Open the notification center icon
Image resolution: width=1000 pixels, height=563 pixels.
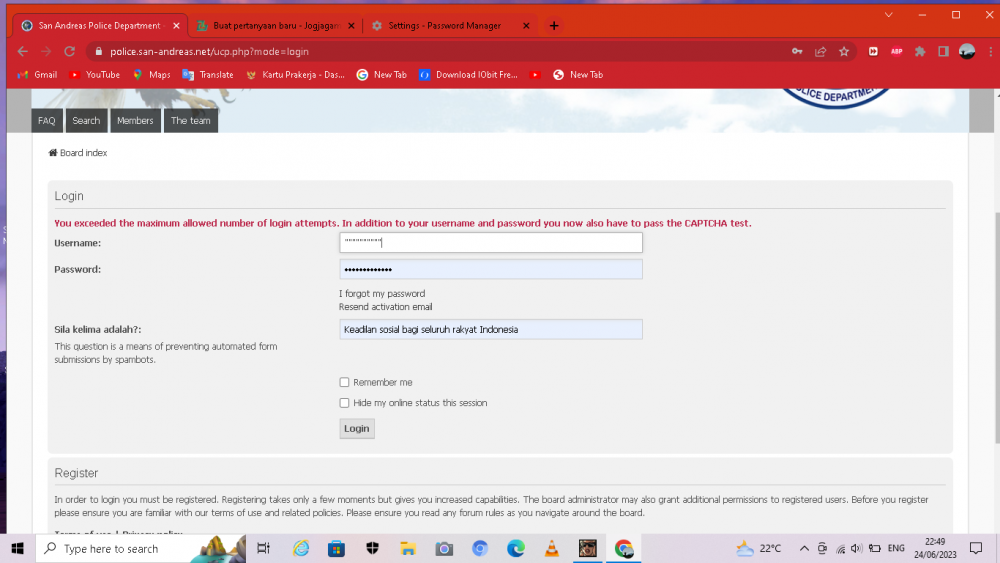[x=976, y=548]
